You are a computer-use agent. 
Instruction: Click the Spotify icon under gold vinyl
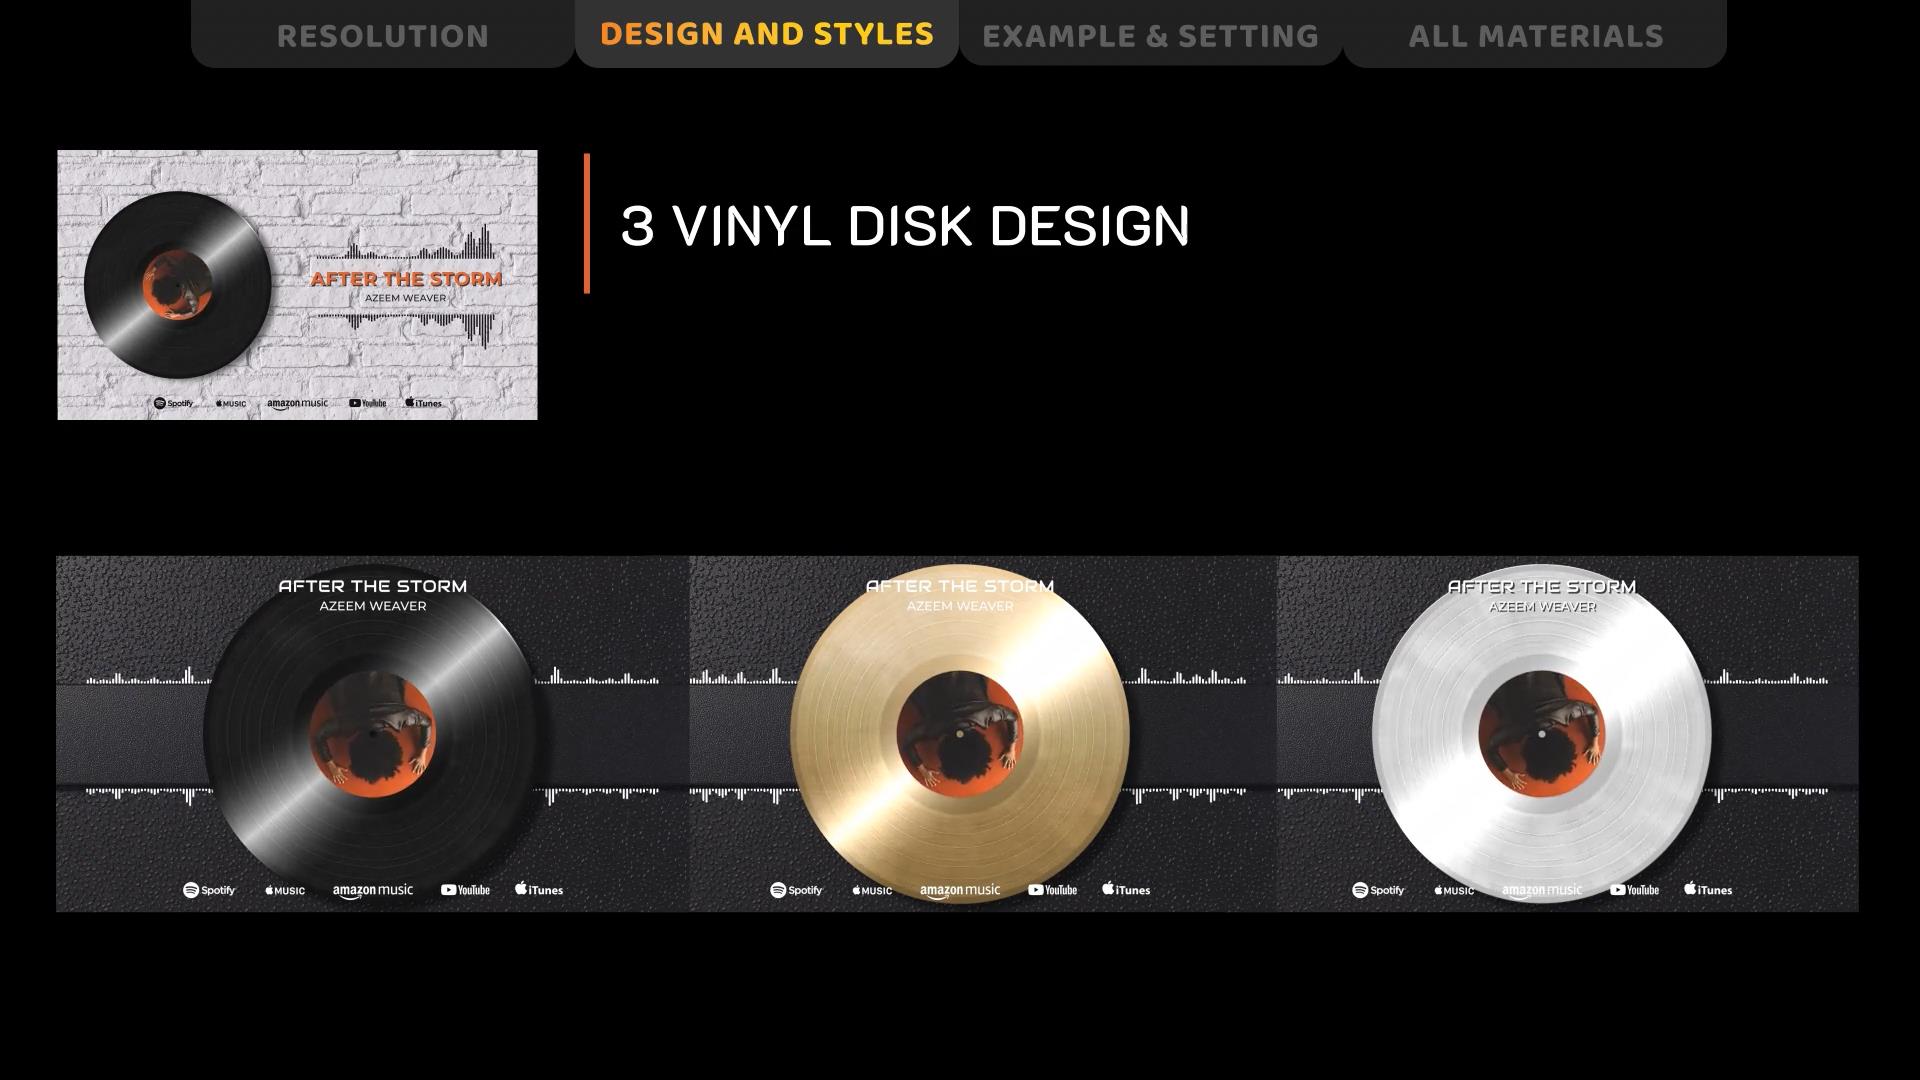point(796,890)
